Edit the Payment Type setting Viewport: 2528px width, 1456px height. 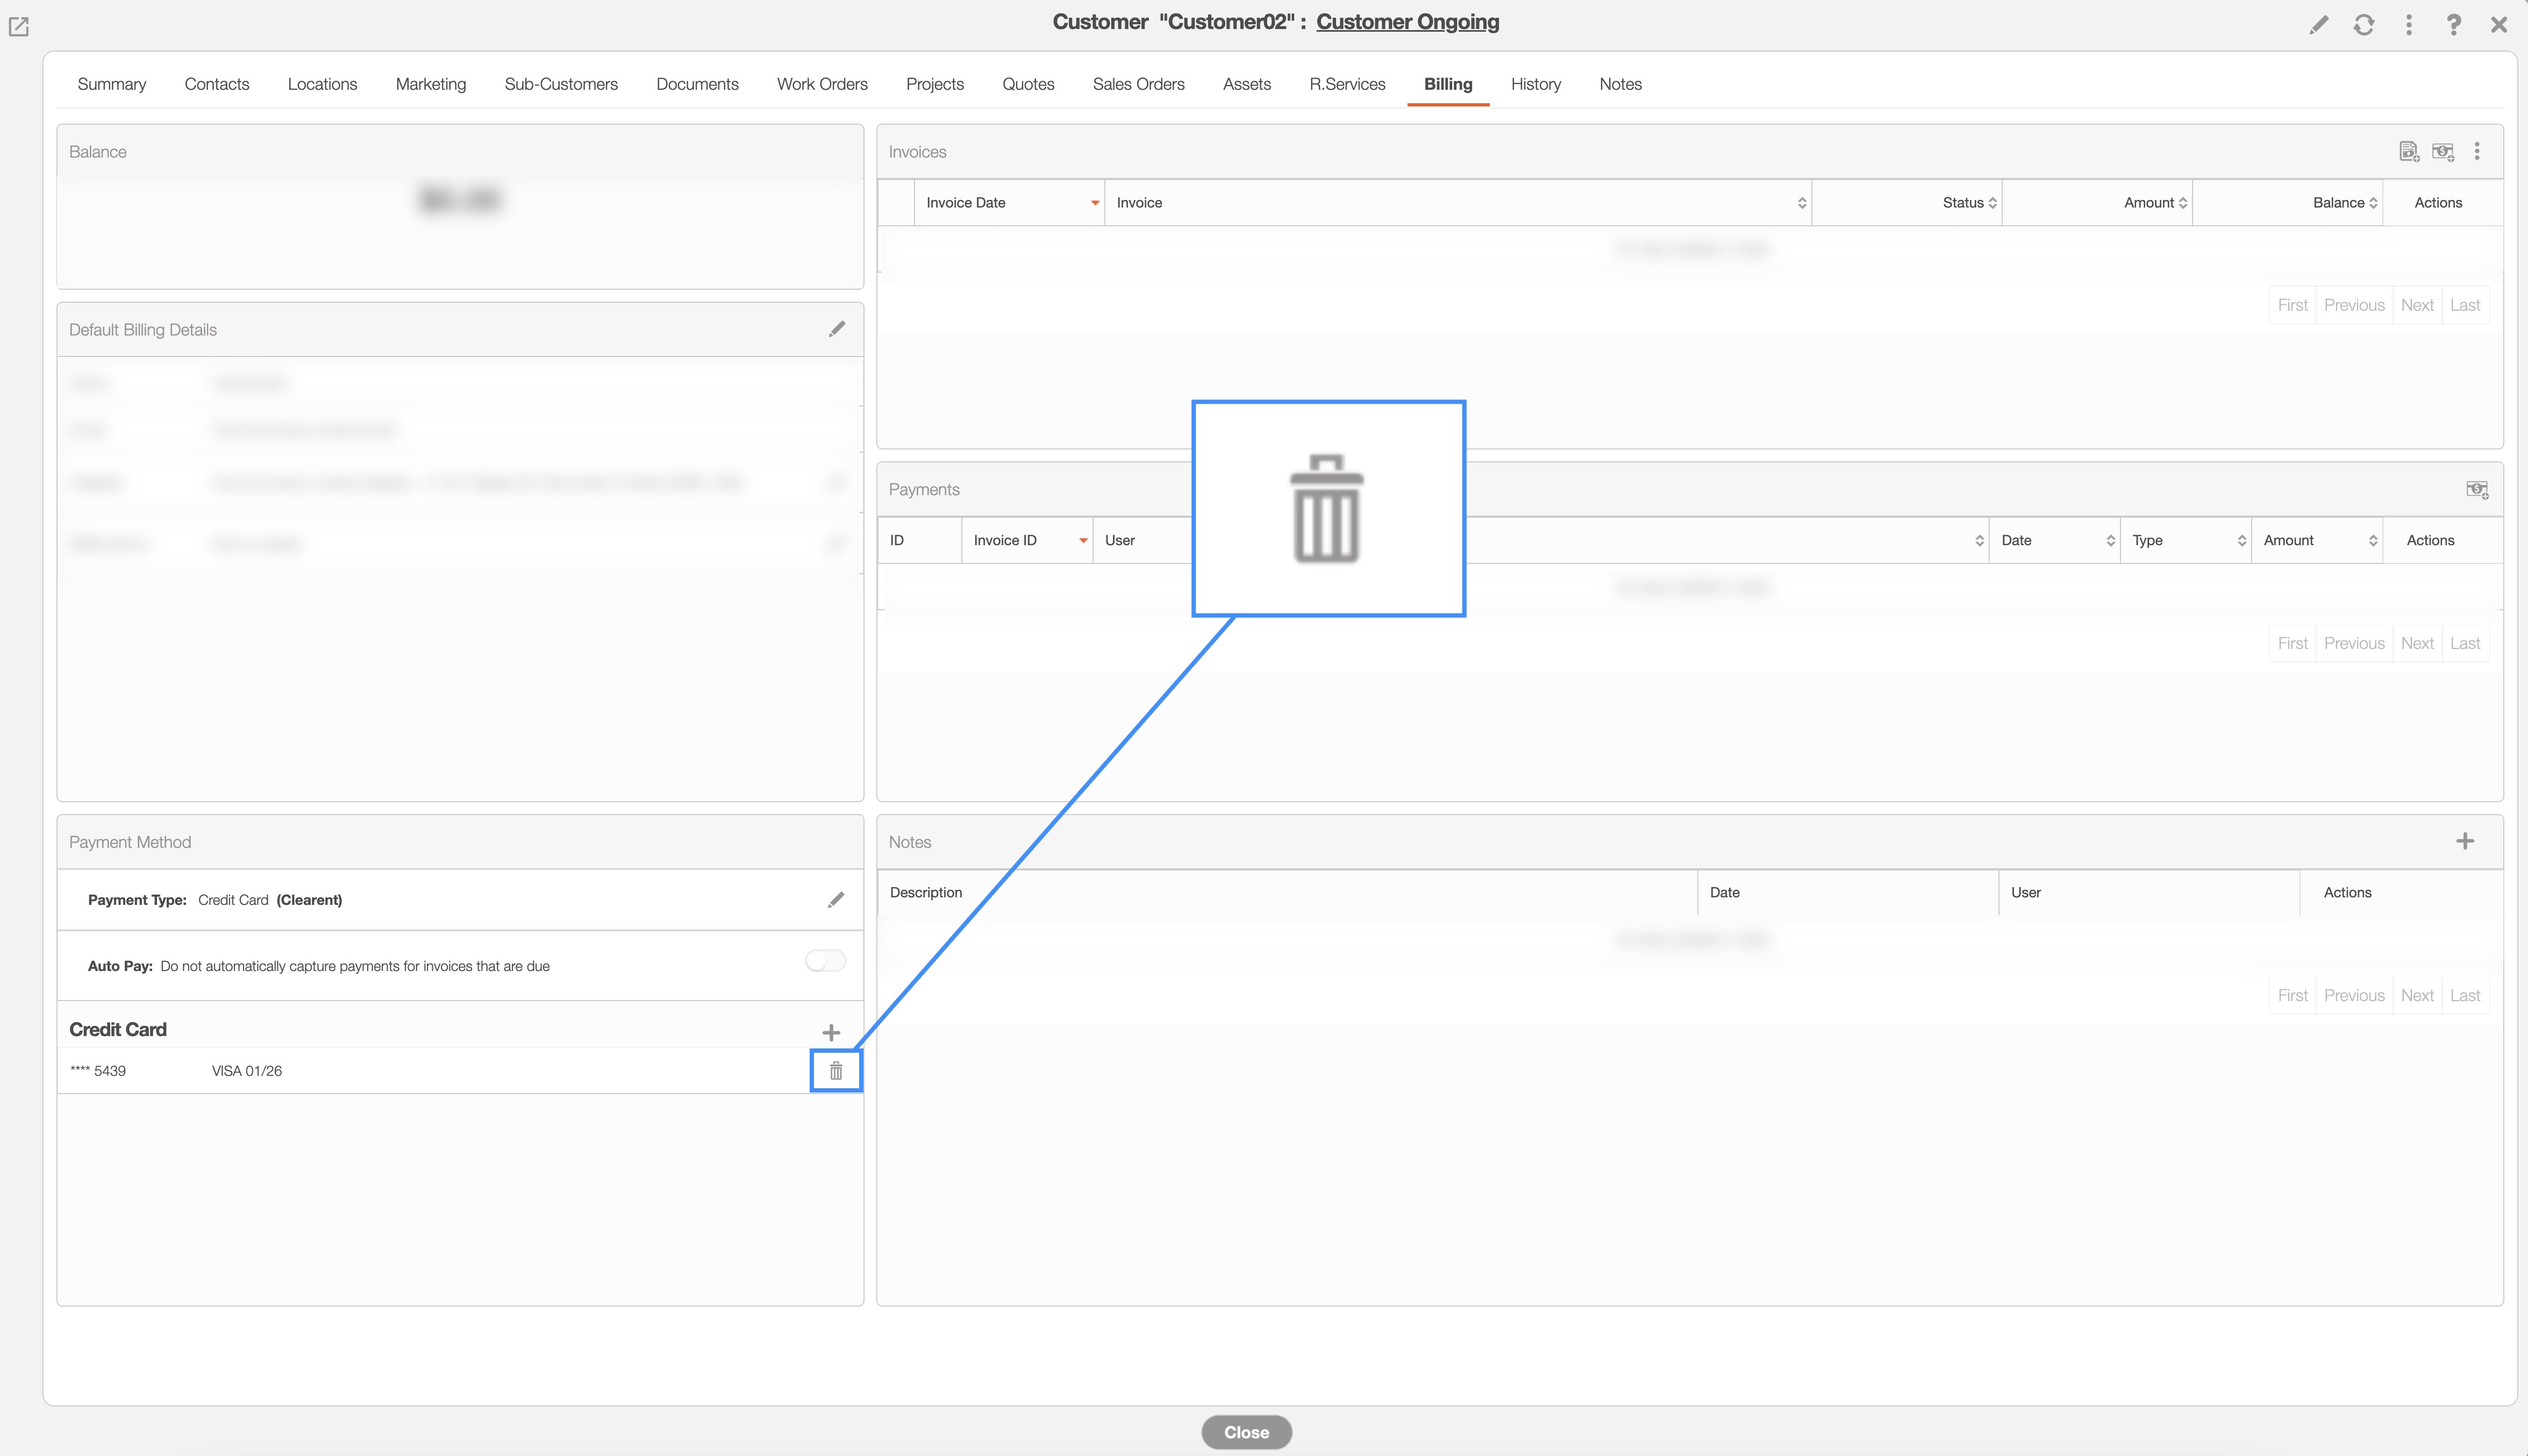[836, 900]
